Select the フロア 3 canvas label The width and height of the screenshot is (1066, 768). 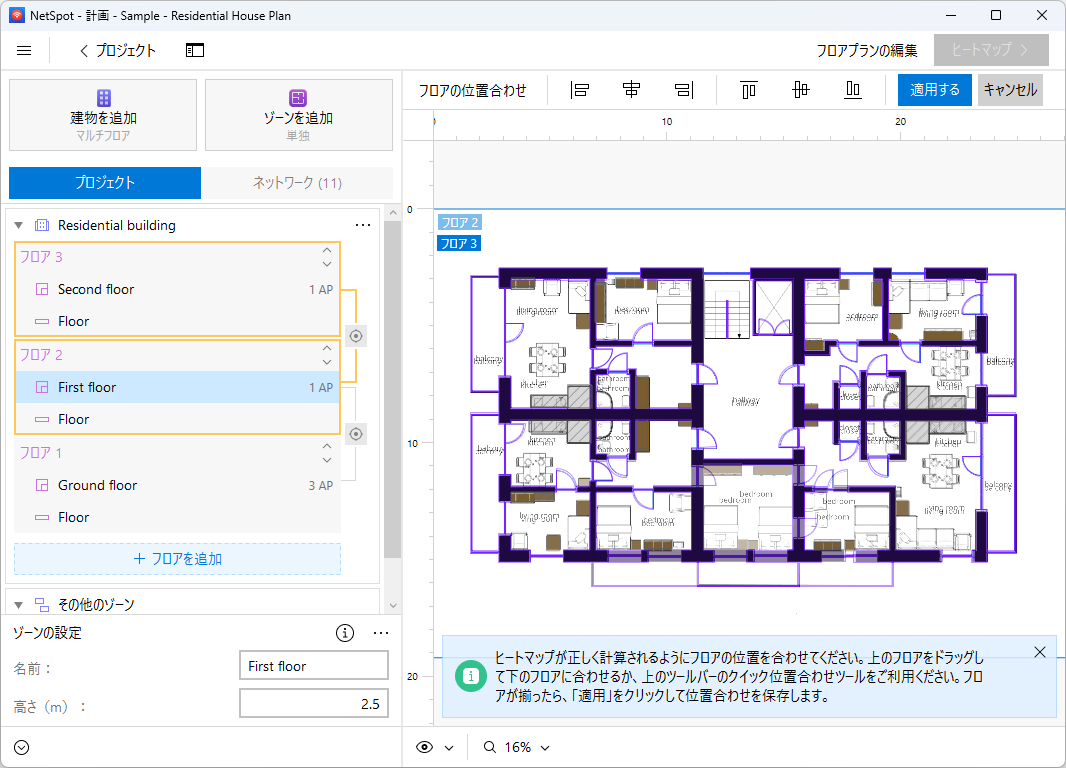click(459, 243)
